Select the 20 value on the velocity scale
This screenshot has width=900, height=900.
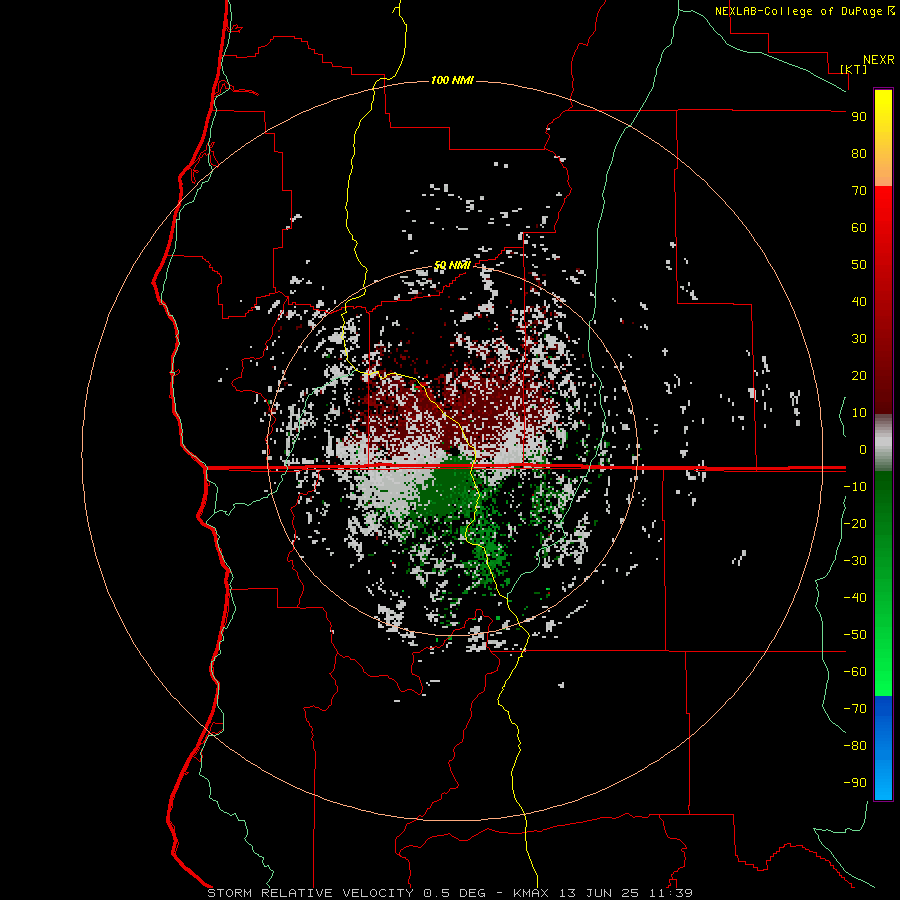tap(859, 375)
